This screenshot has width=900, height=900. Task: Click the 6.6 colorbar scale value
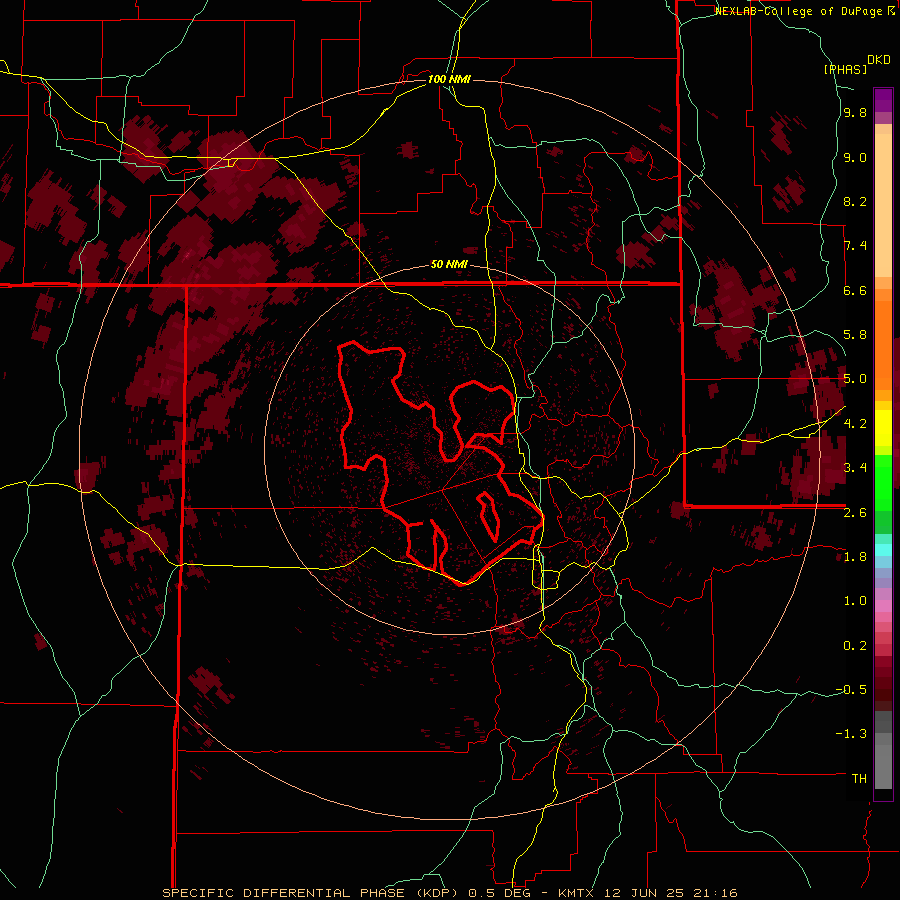(x=855, y=290)
